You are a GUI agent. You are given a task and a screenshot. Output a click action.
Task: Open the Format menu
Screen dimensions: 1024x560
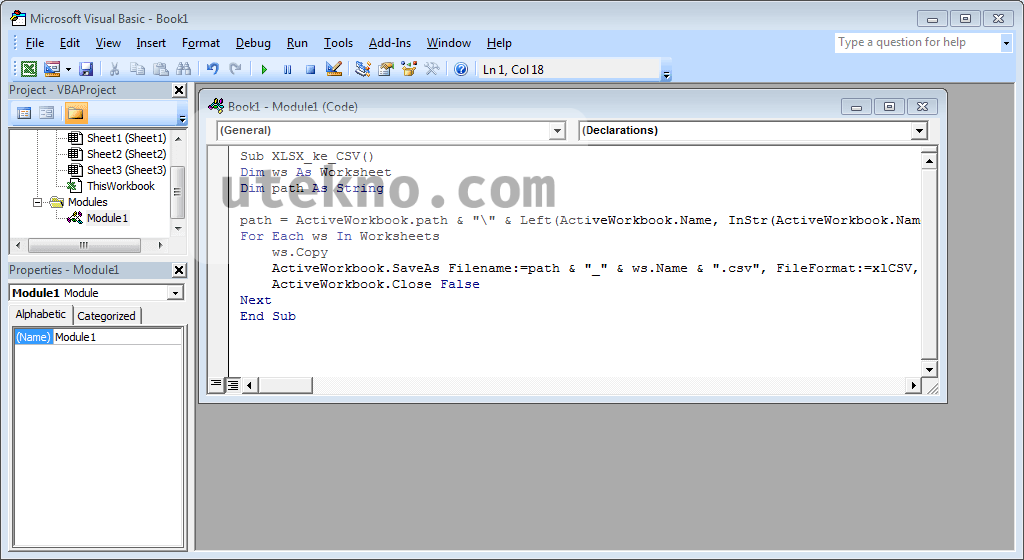(x=200, y=43)
